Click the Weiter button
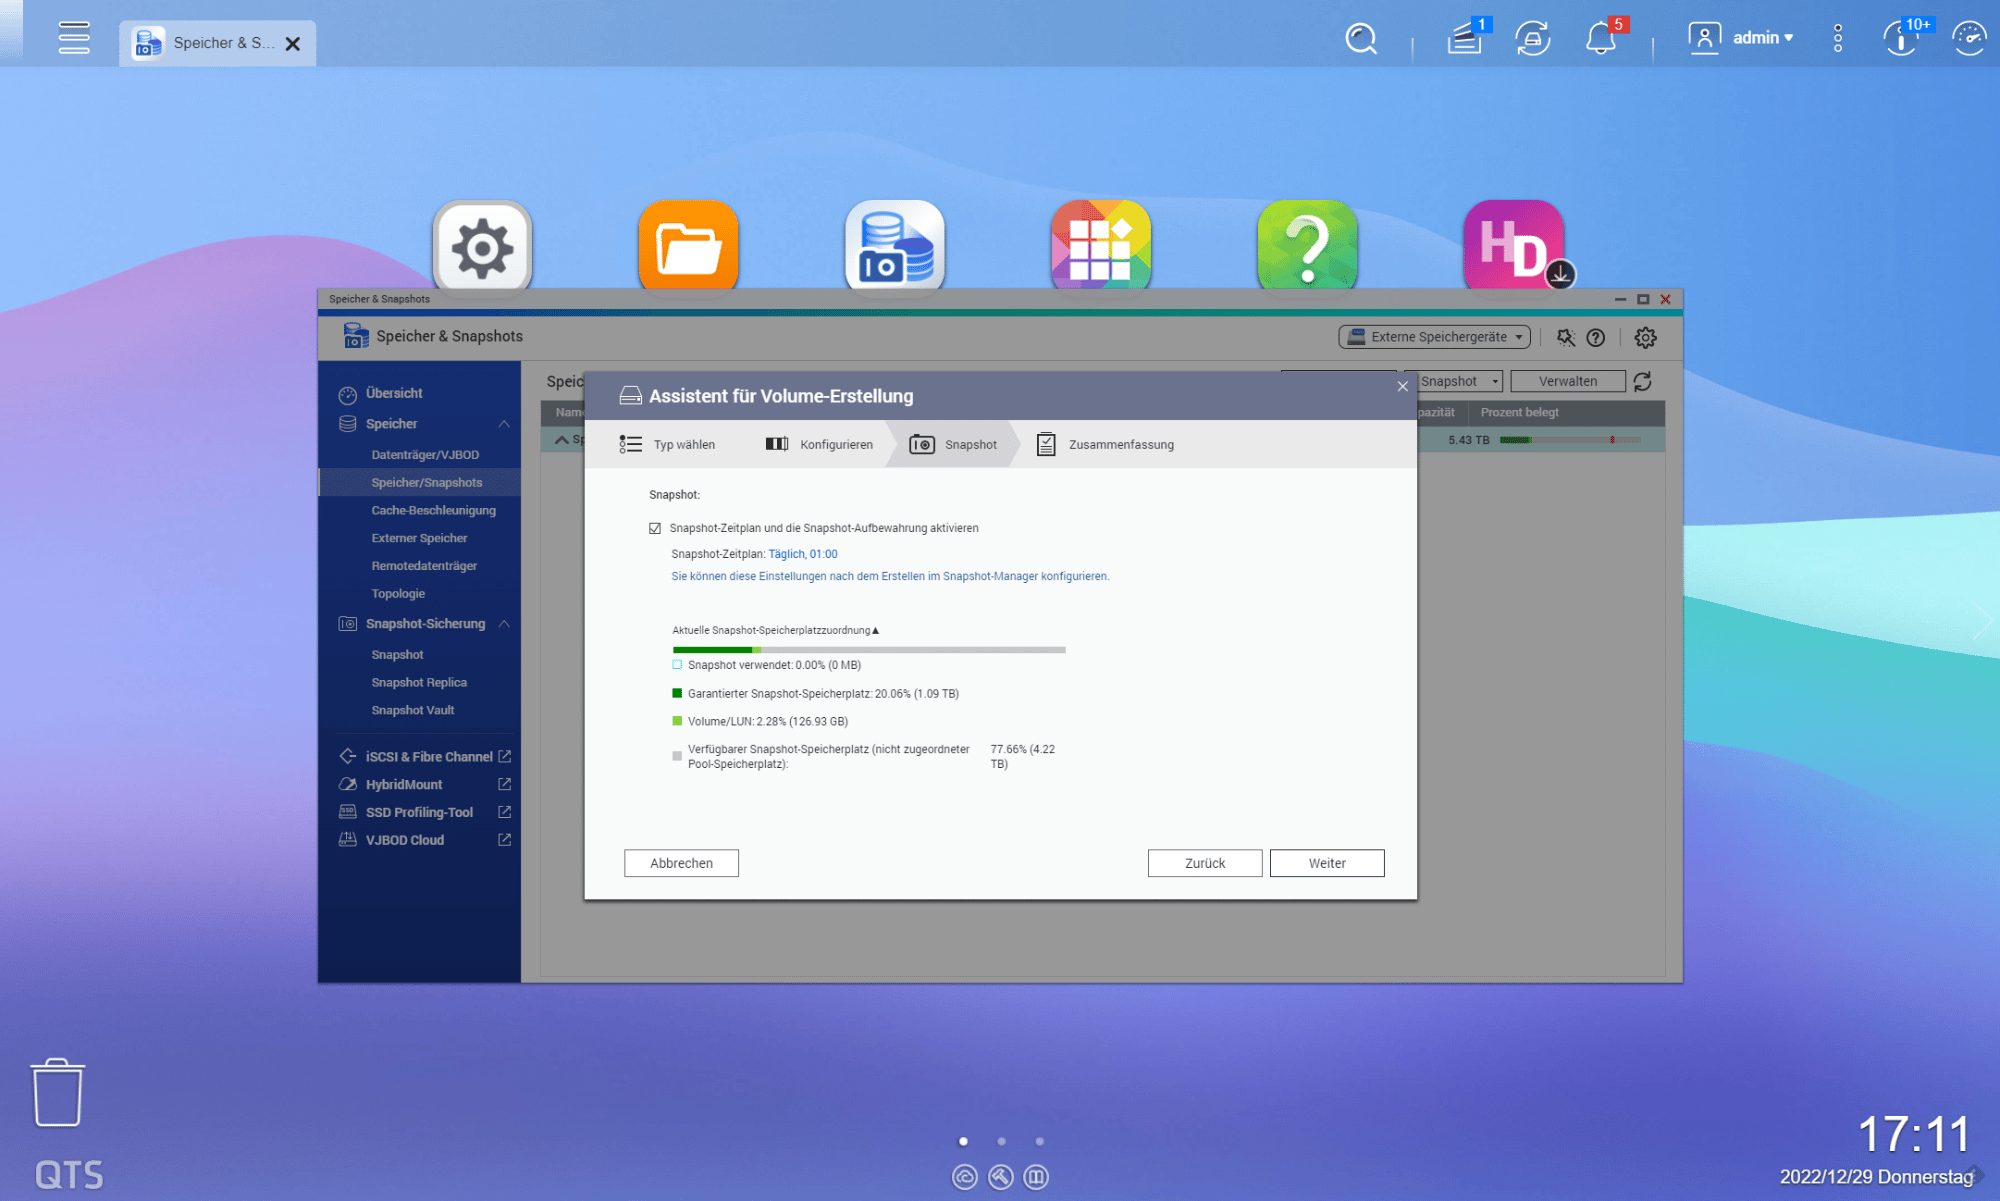 pyautogui.click(x=1326, y=863)
